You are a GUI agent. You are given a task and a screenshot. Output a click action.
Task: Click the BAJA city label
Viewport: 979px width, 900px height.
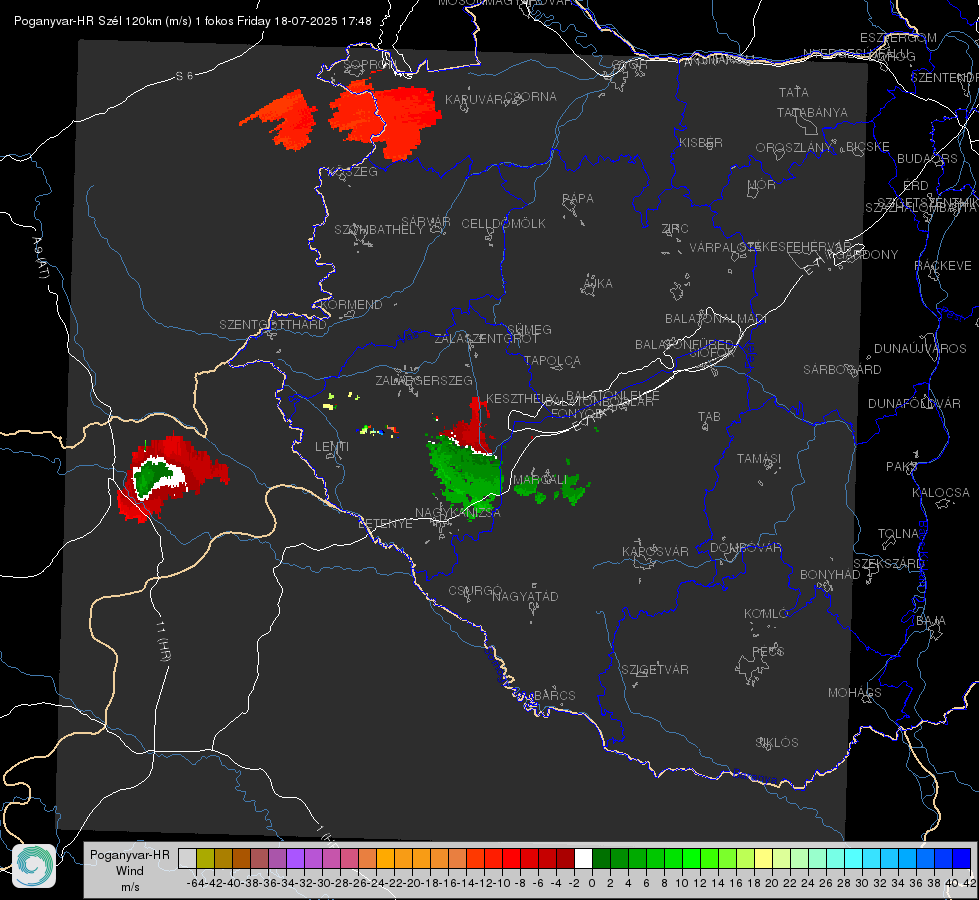pos(931,621)
